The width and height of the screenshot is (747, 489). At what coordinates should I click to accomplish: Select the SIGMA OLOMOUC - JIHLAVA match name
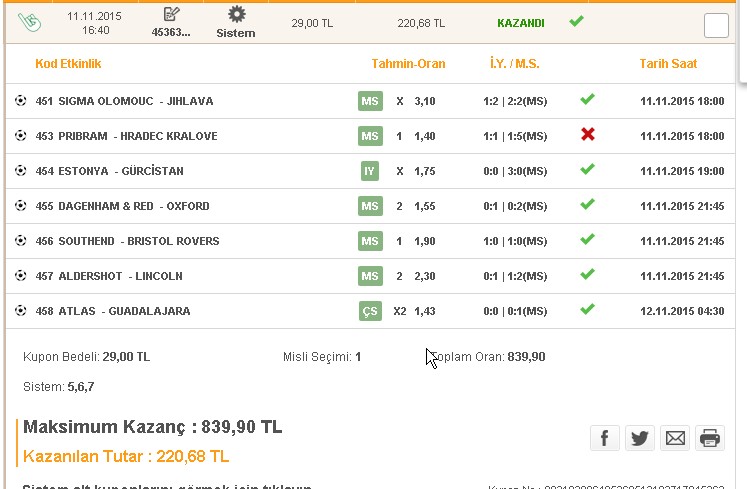coord(136,101)
